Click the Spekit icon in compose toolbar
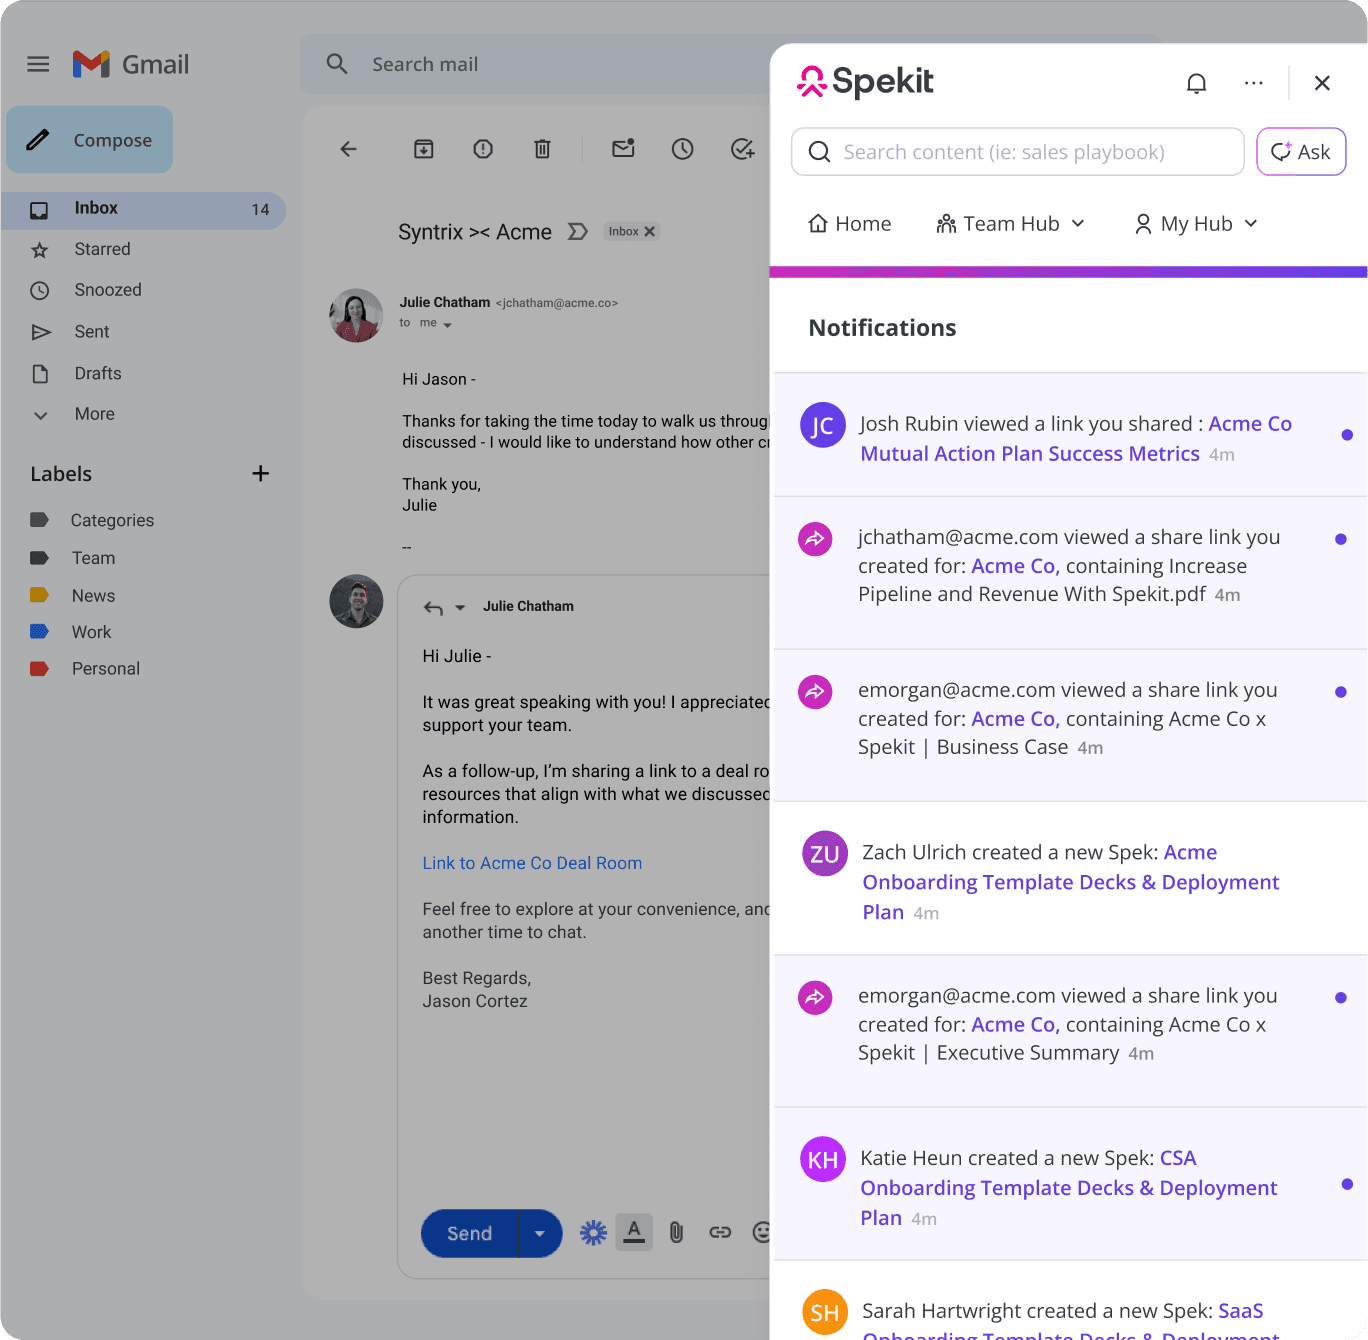Viewport: 1368px width, 1340px height. pos(593,1233)
